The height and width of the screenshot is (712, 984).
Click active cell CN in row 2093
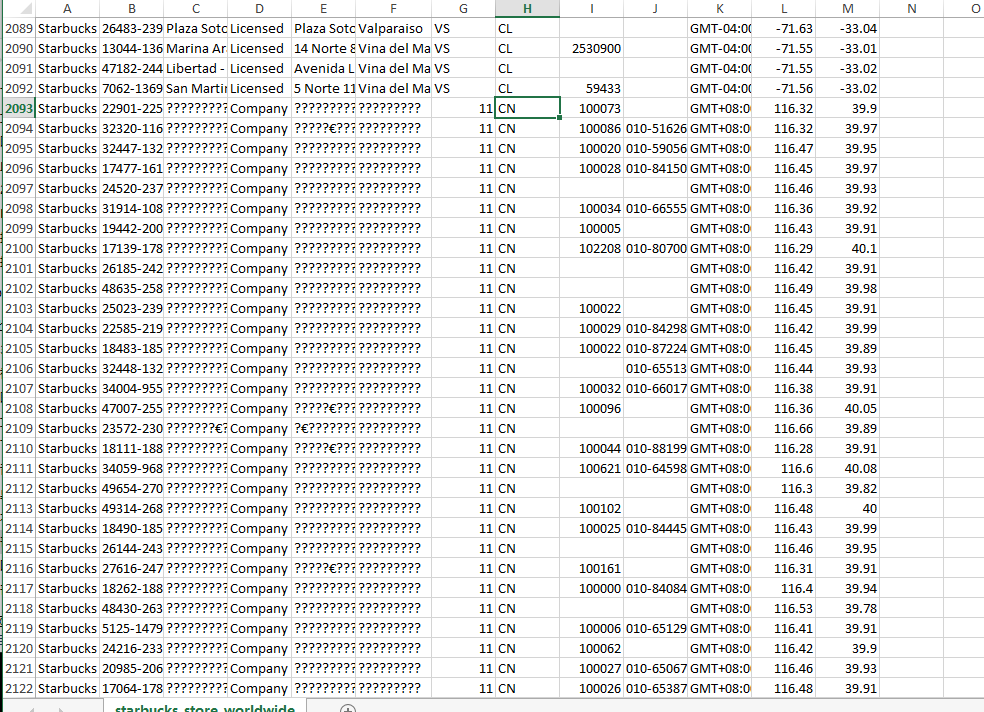tap(527, 108)
